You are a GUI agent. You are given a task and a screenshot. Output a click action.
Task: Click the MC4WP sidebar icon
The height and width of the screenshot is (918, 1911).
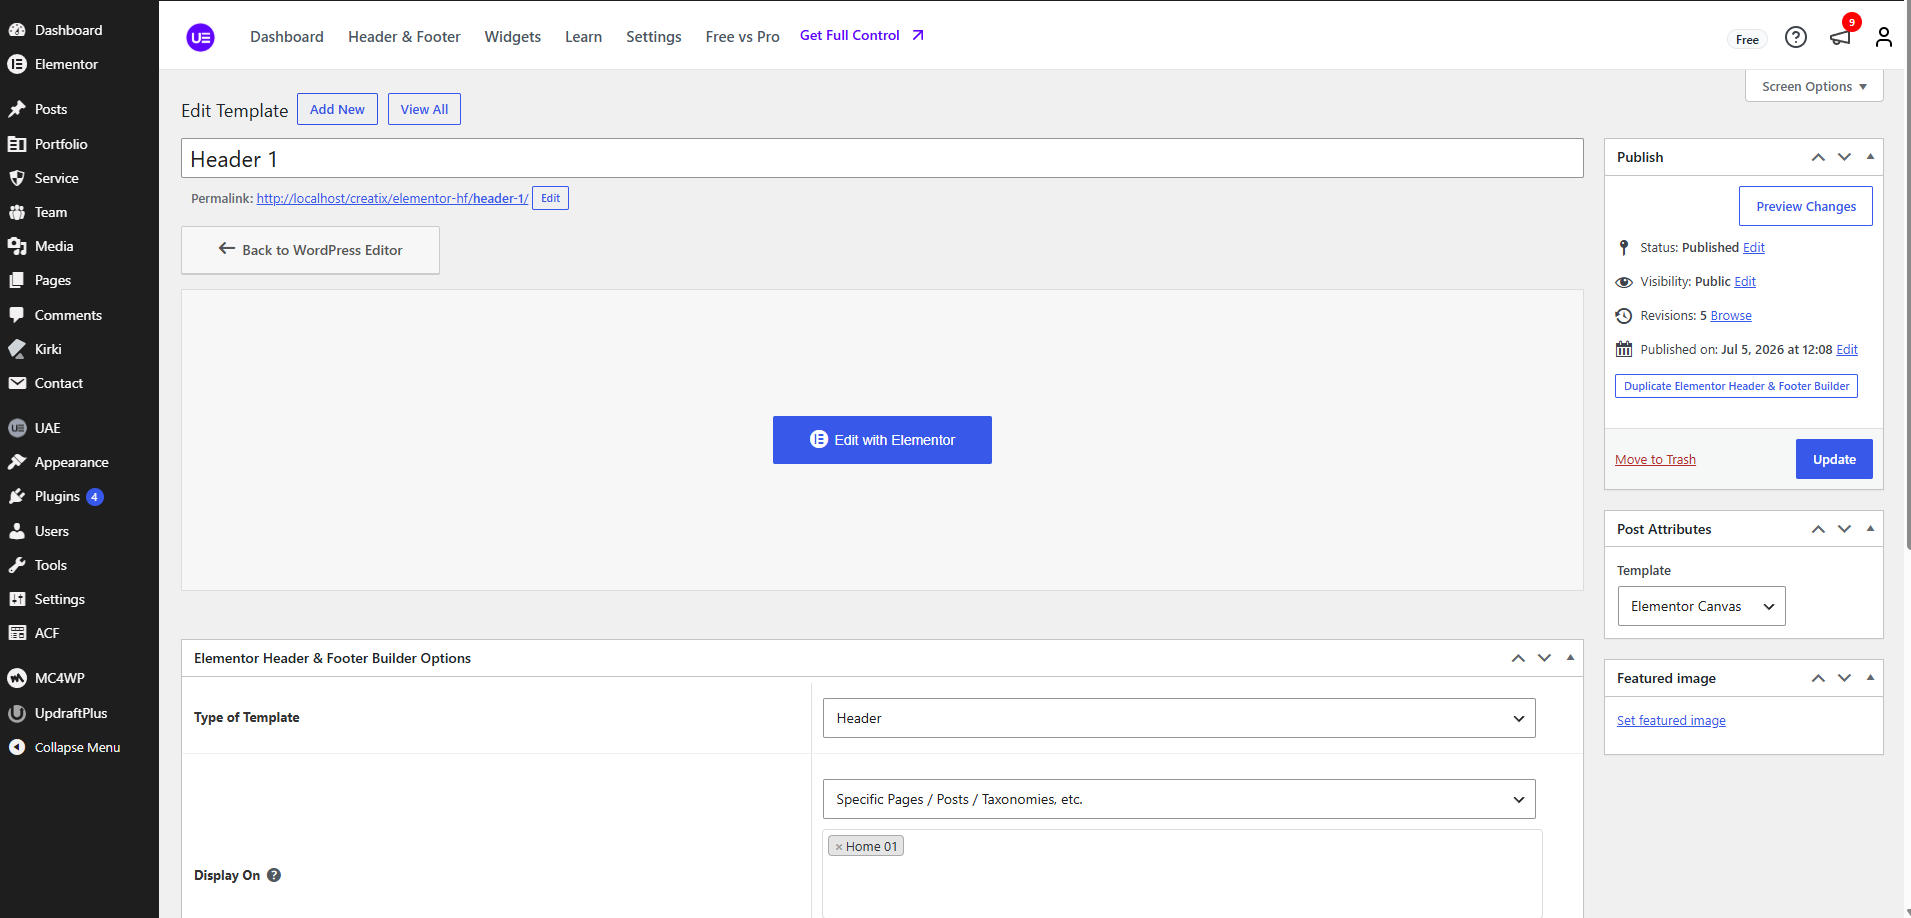[17, 678]
